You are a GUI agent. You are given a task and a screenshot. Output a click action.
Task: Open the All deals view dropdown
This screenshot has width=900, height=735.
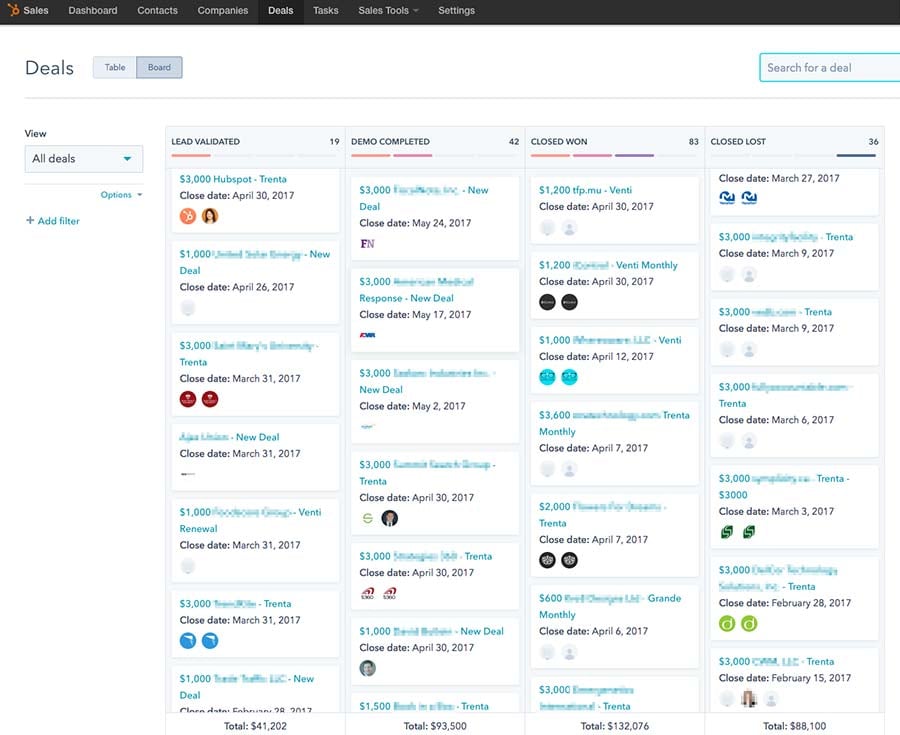click(x=83, y=158)
